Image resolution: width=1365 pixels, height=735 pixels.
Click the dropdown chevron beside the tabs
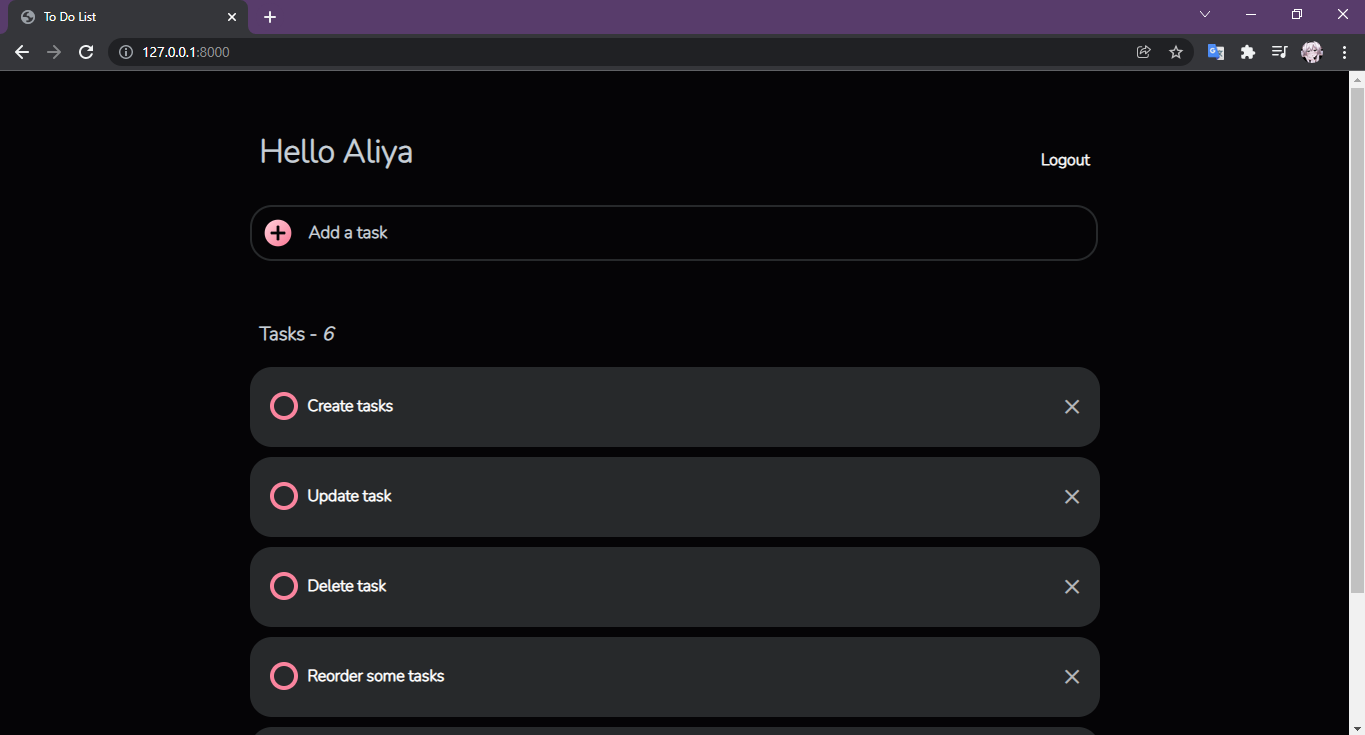tap(1204, 14)
